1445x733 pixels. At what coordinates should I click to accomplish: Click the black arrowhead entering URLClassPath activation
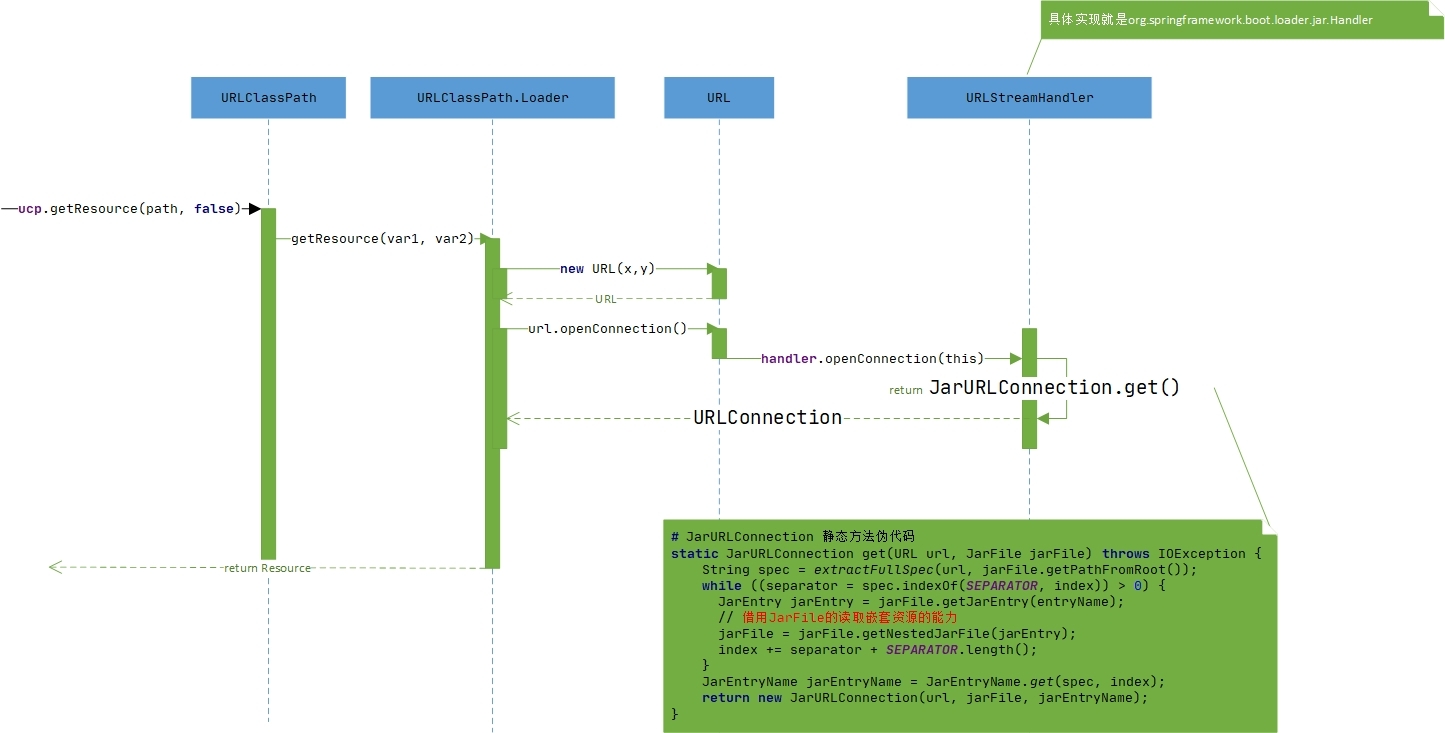pyautogui.click(x=254, y=209)
